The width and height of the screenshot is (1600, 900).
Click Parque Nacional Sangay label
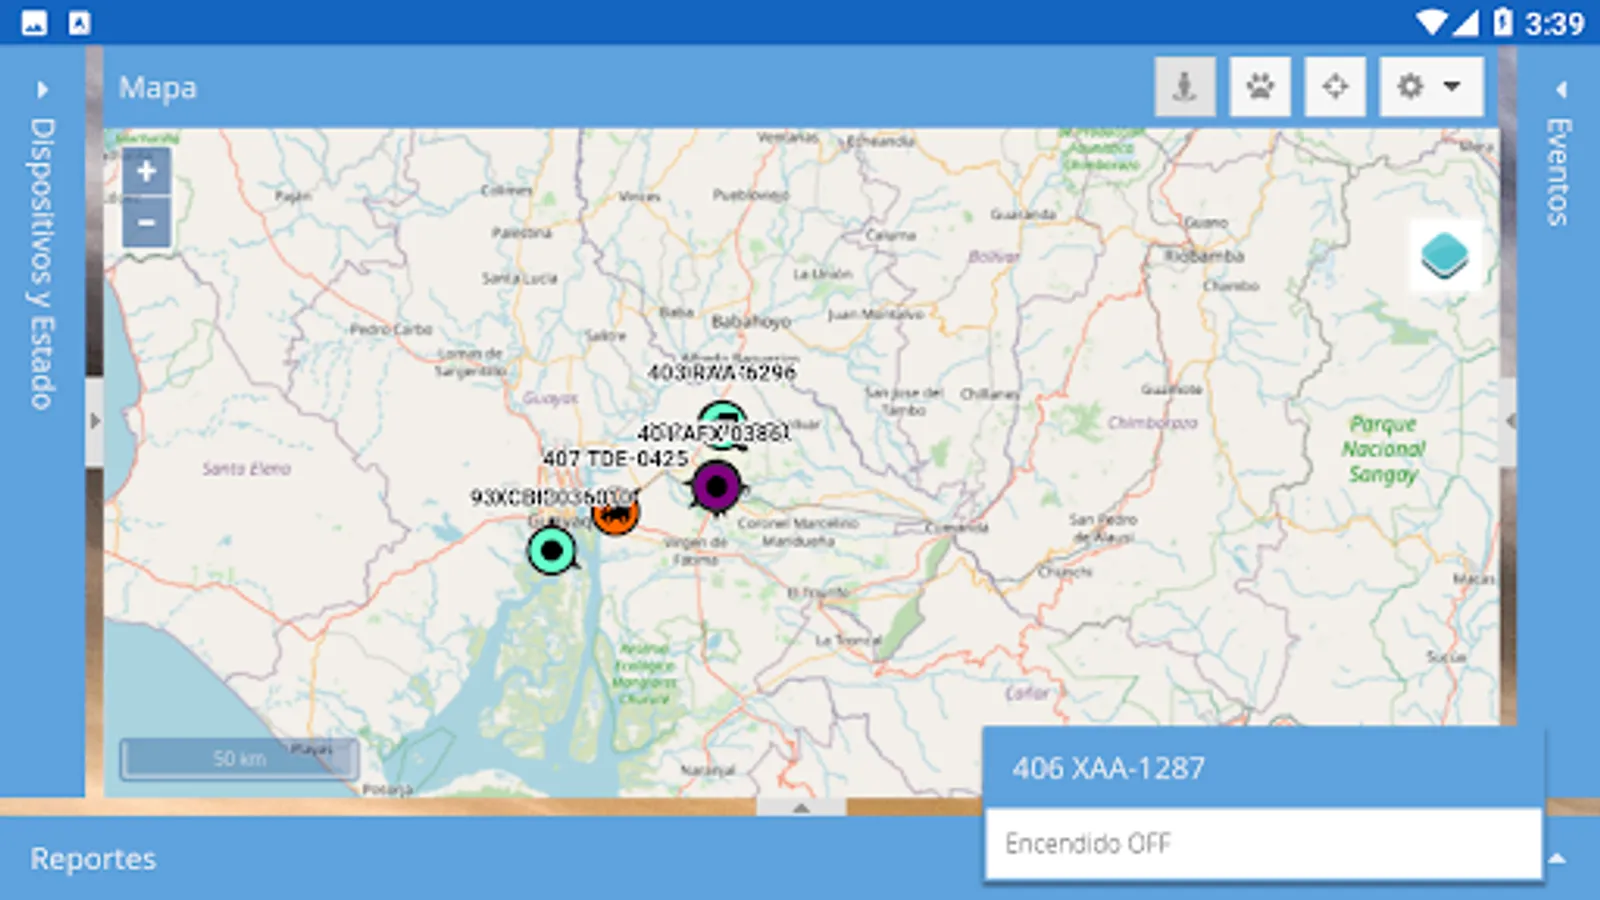pyautogui.click(x=1383, y=449)
